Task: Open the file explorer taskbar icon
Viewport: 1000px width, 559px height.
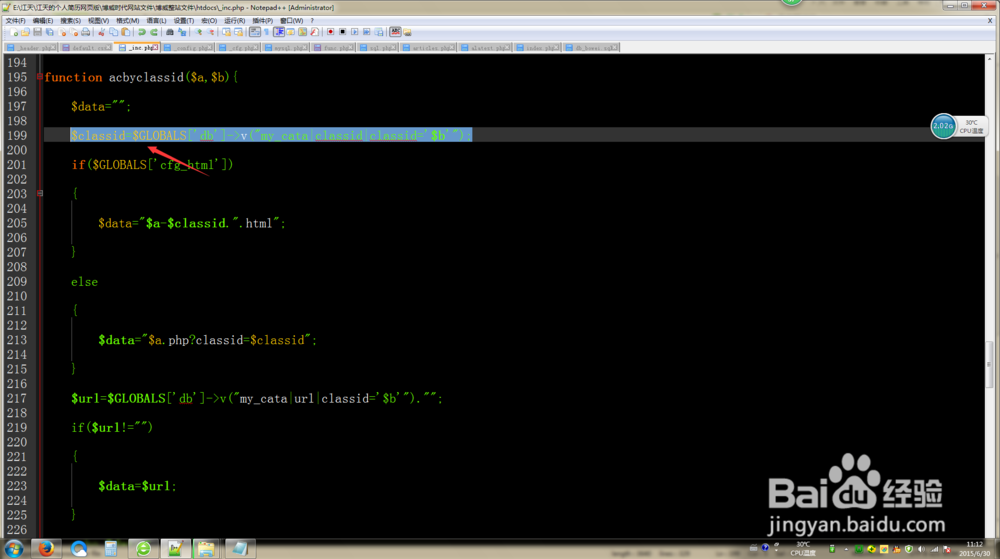Action: [x=206, y=549]
